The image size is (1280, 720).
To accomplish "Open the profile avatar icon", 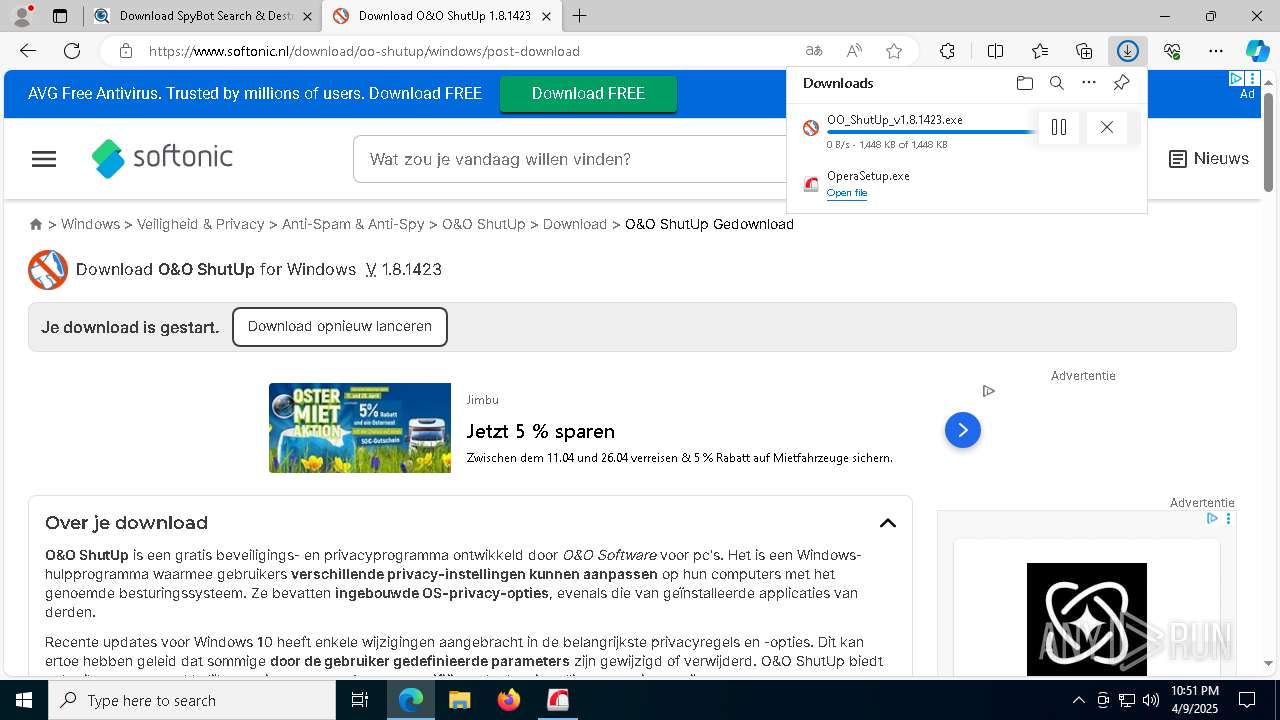I will [22, 16].
